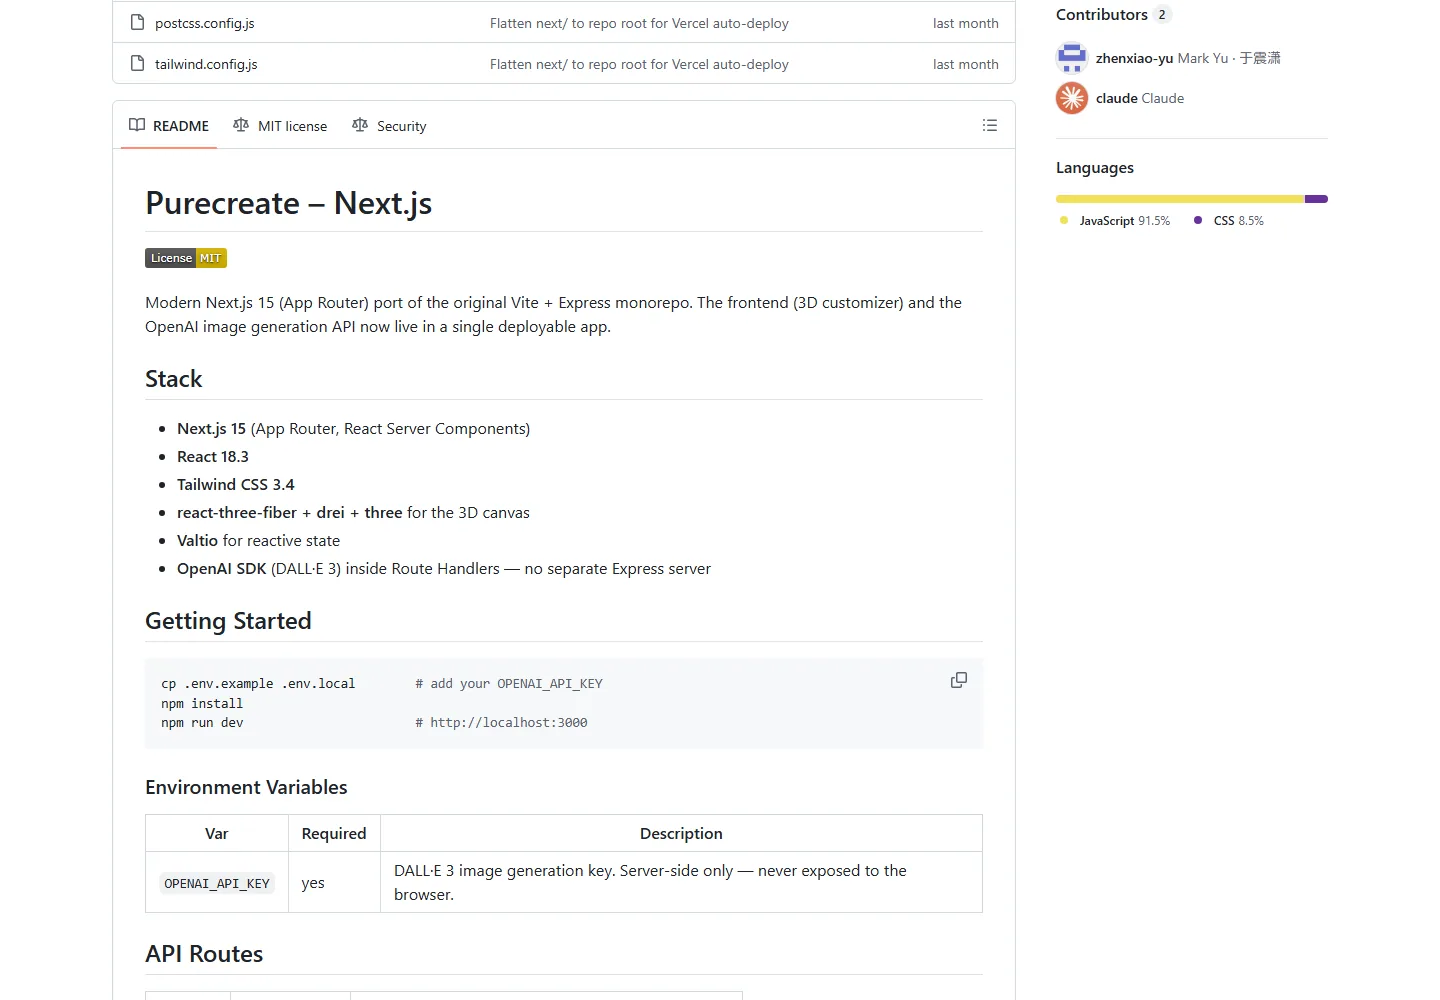The image size is (1440, 1000).
Task: Click the 'React 18.3' list item
Action: coord(213,457)
